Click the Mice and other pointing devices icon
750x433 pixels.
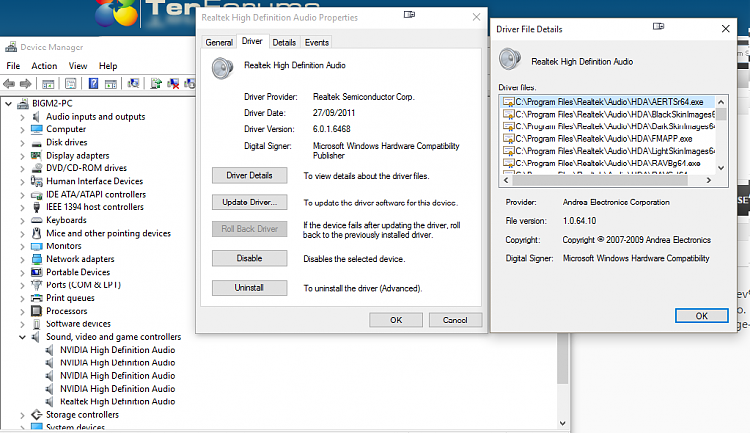click(36, 233)
